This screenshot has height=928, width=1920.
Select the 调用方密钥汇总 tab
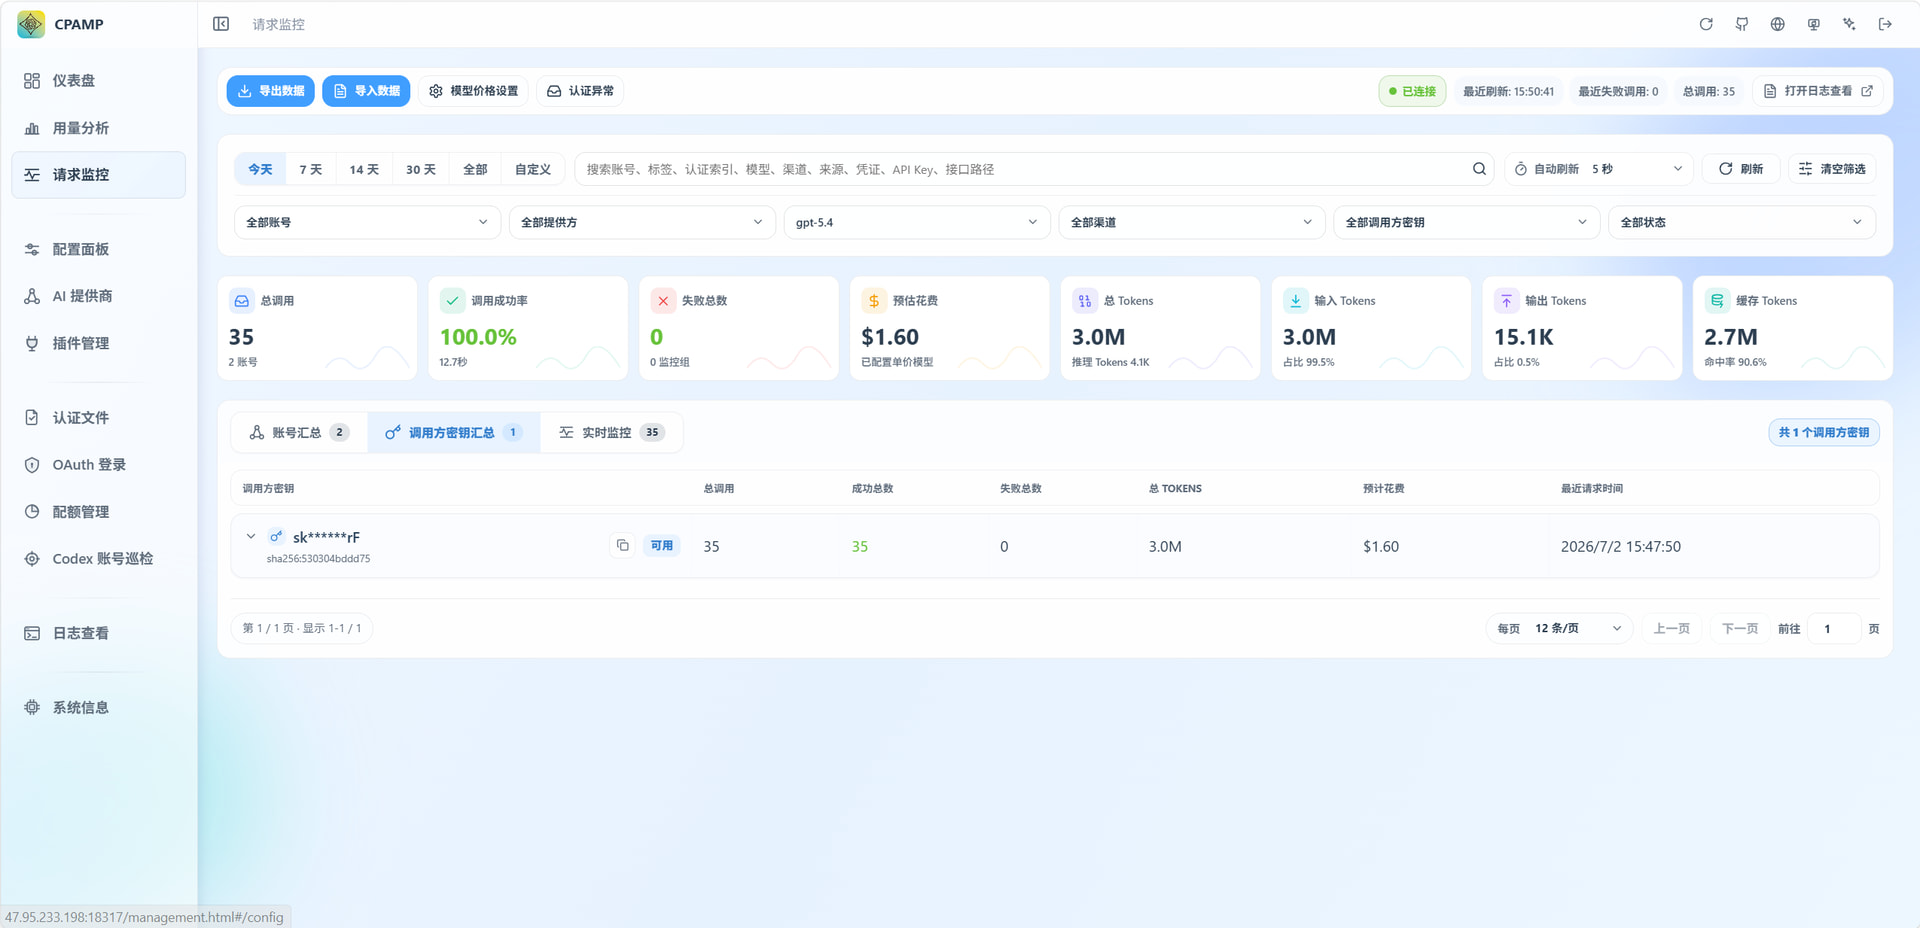pyautogui.click(x=454, y=433)
